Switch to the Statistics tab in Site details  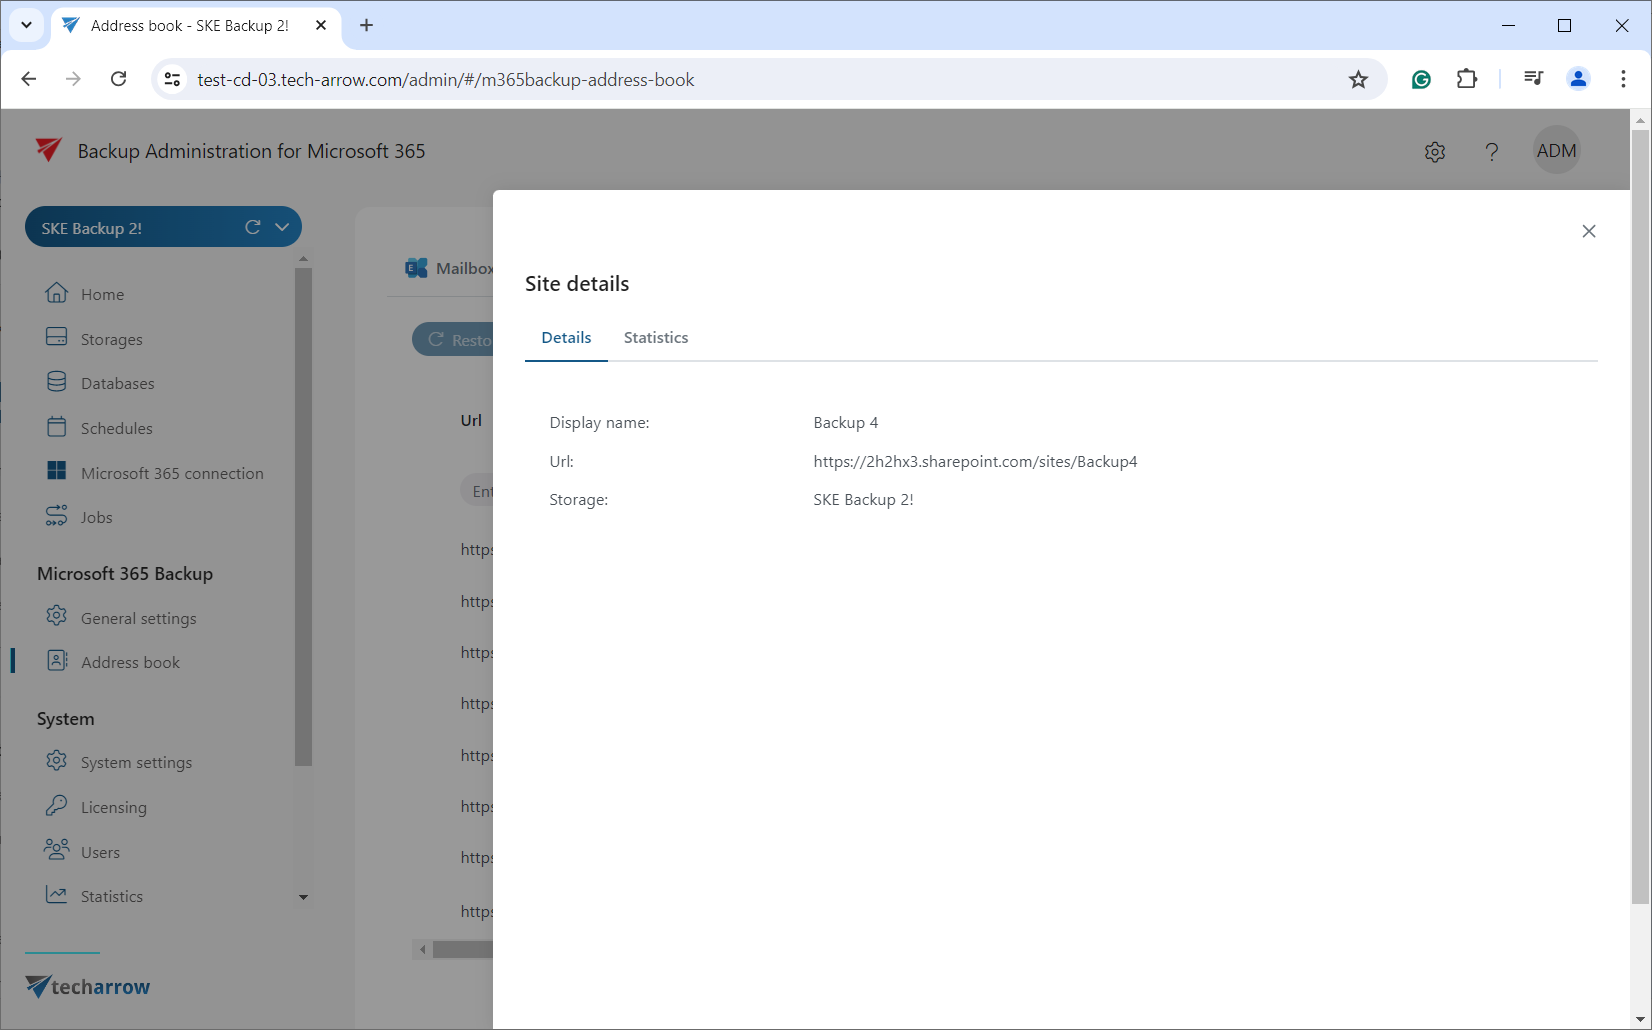tap(655, 338)
